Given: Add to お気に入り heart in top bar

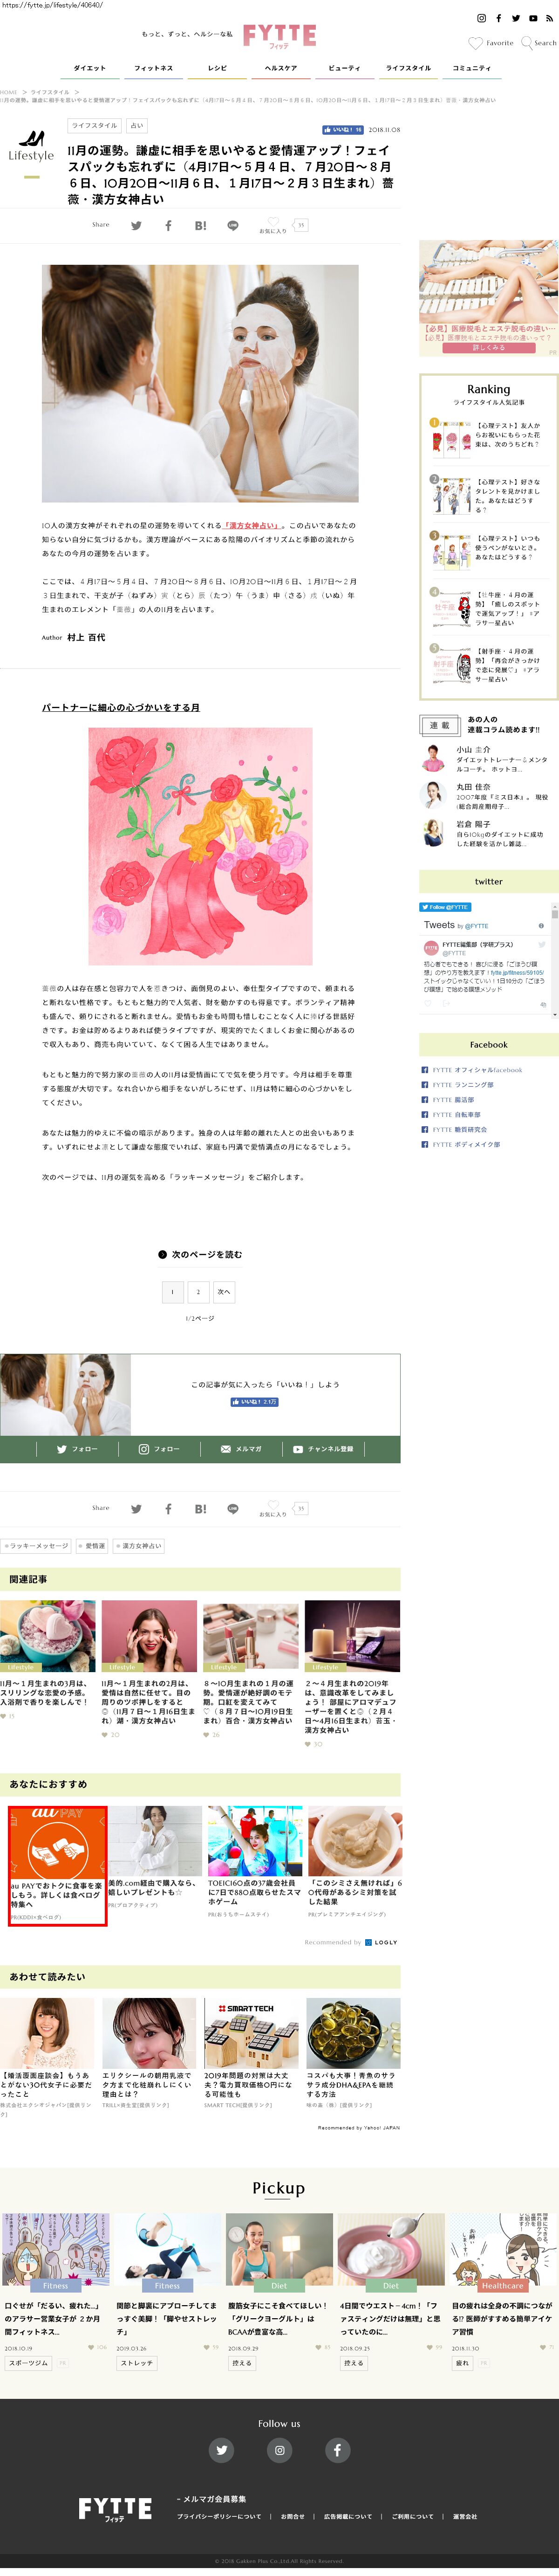Looking at the screenshot, I should pyautogui.click(x=273, y=226).
